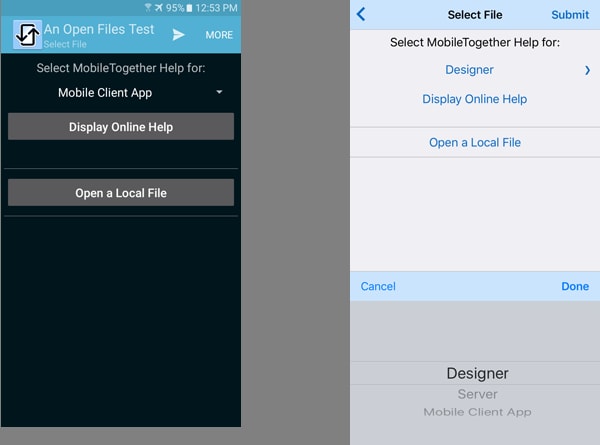The image size is (600, 445).
Task: Open the Mobile Client App dropdown
Action: point(140,92)
